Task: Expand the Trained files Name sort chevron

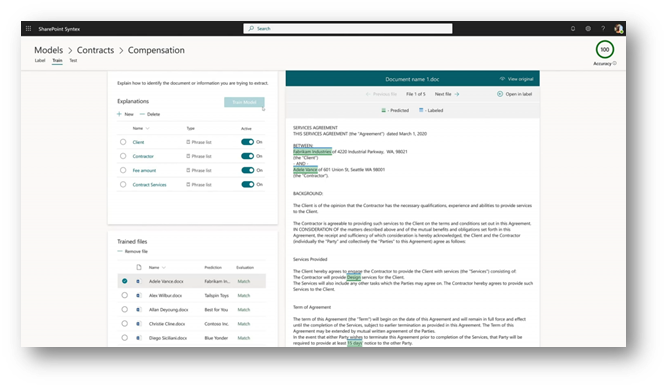Action: pyautogui.click(x=164, y=268)
